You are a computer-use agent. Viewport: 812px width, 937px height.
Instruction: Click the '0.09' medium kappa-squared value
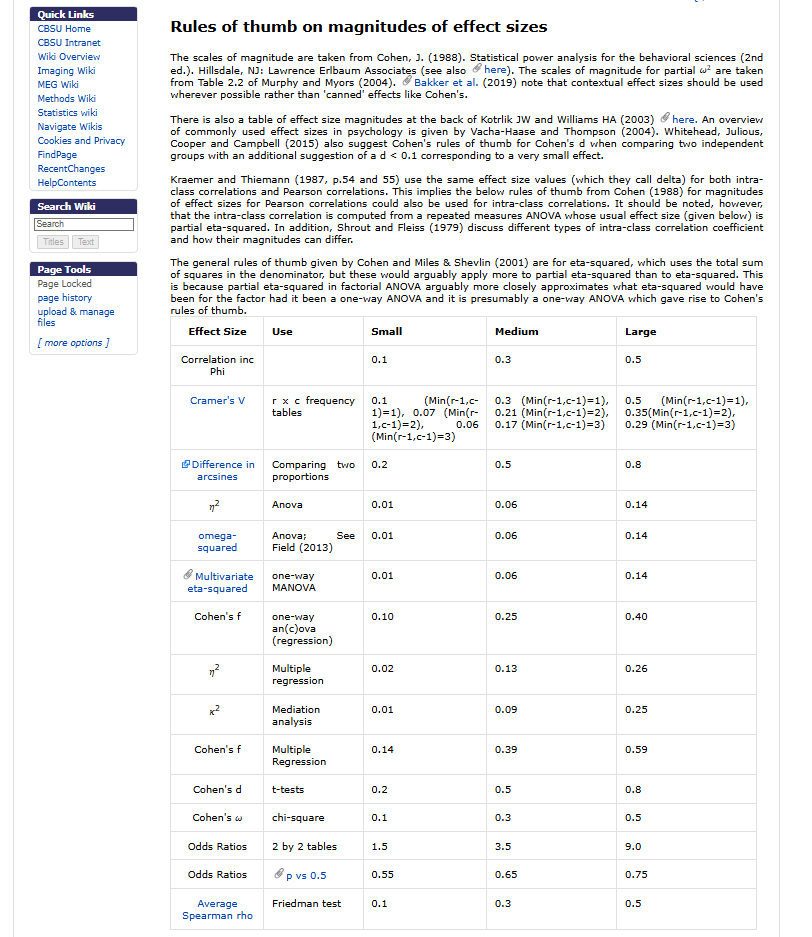pos(505,710)
